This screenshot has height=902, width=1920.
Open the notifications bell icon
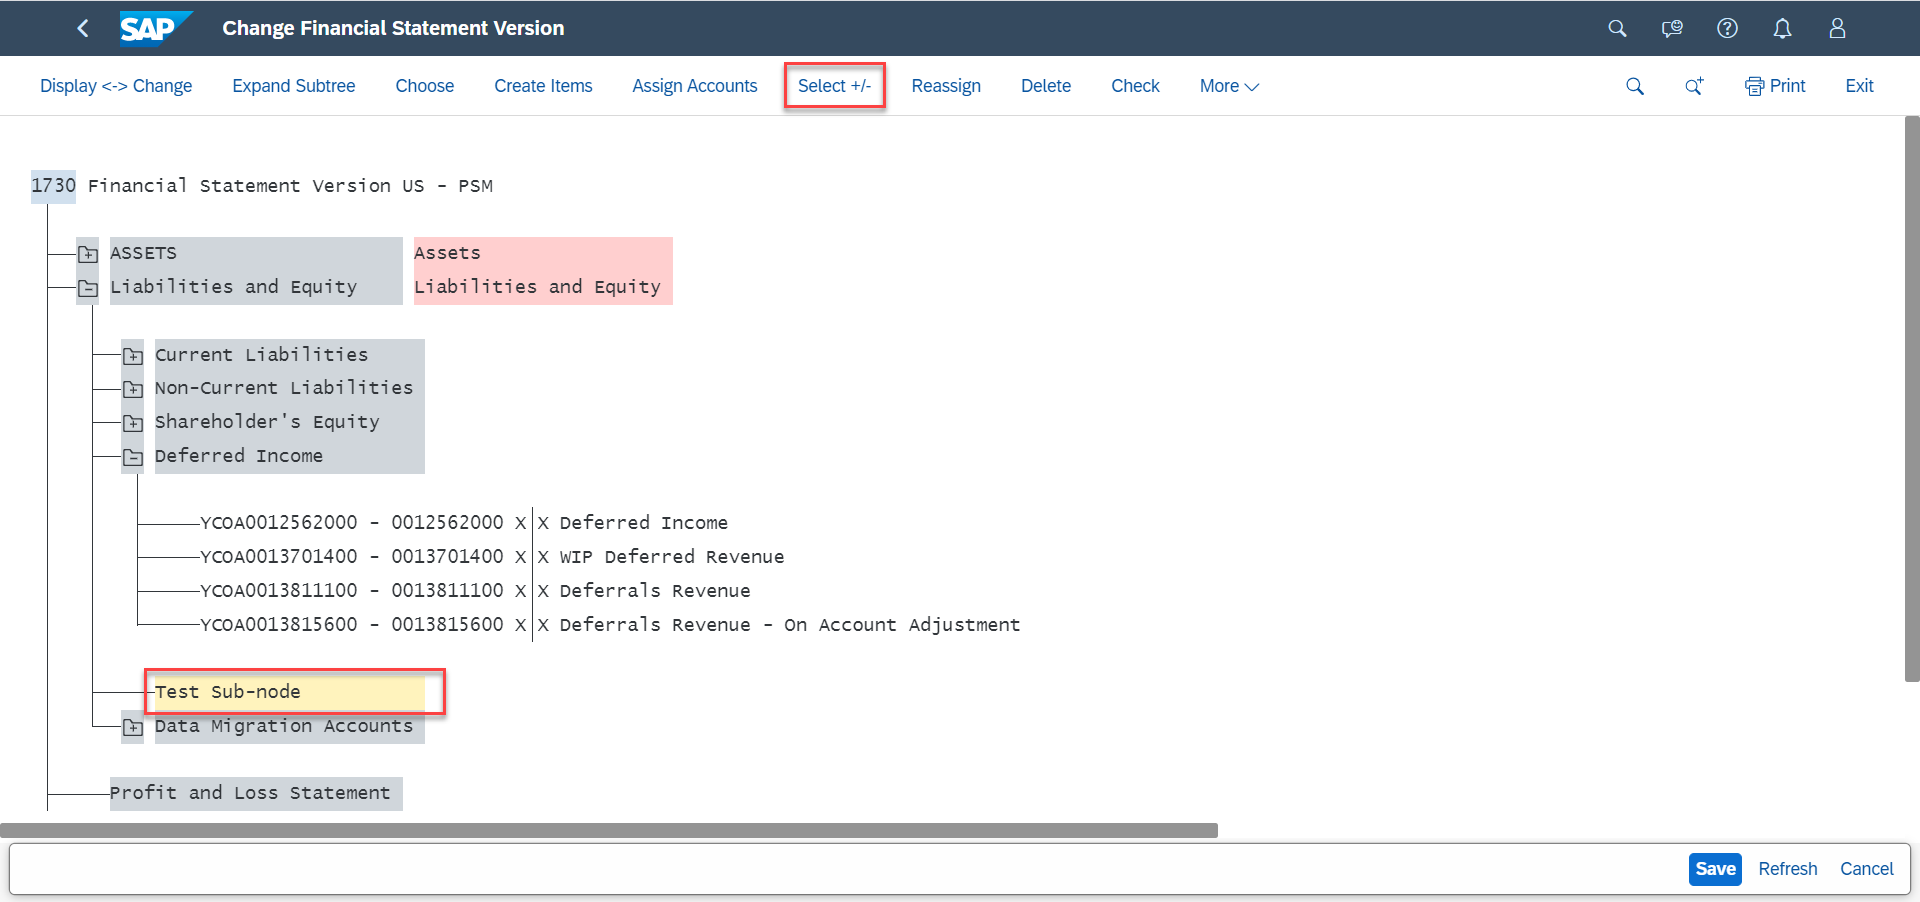[1782, 28]
